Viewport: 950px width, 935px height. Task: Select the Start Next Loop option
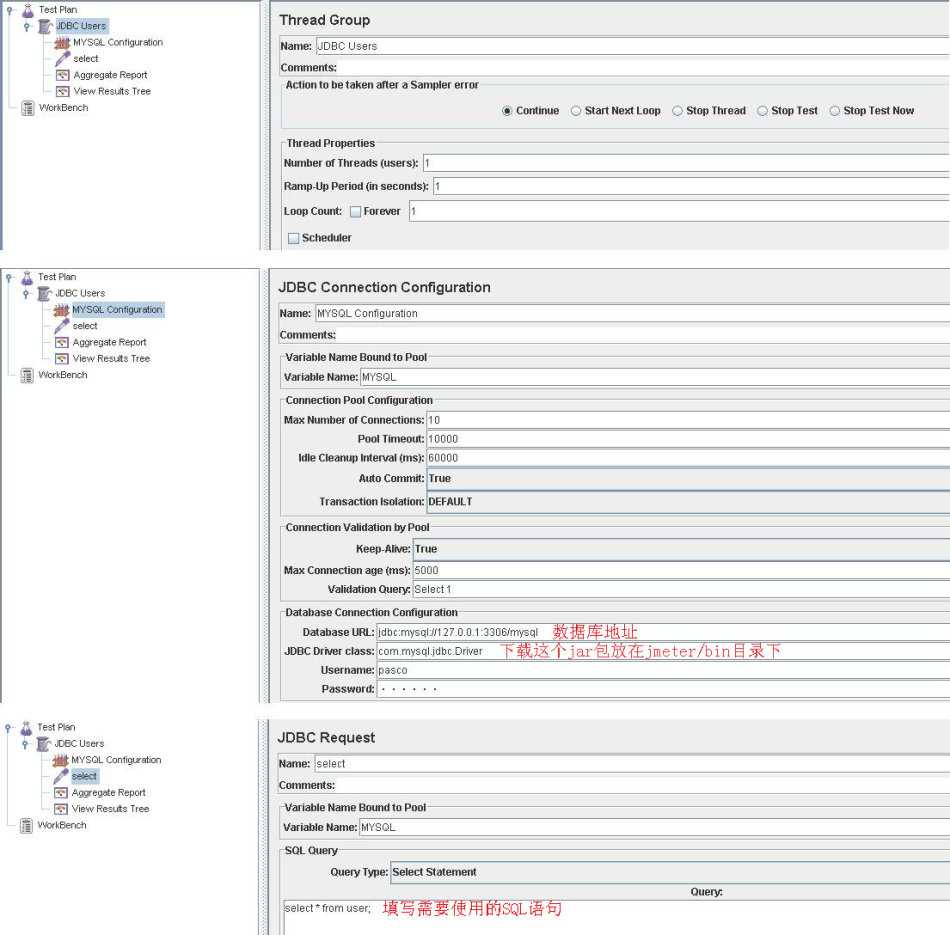[576, 111]
